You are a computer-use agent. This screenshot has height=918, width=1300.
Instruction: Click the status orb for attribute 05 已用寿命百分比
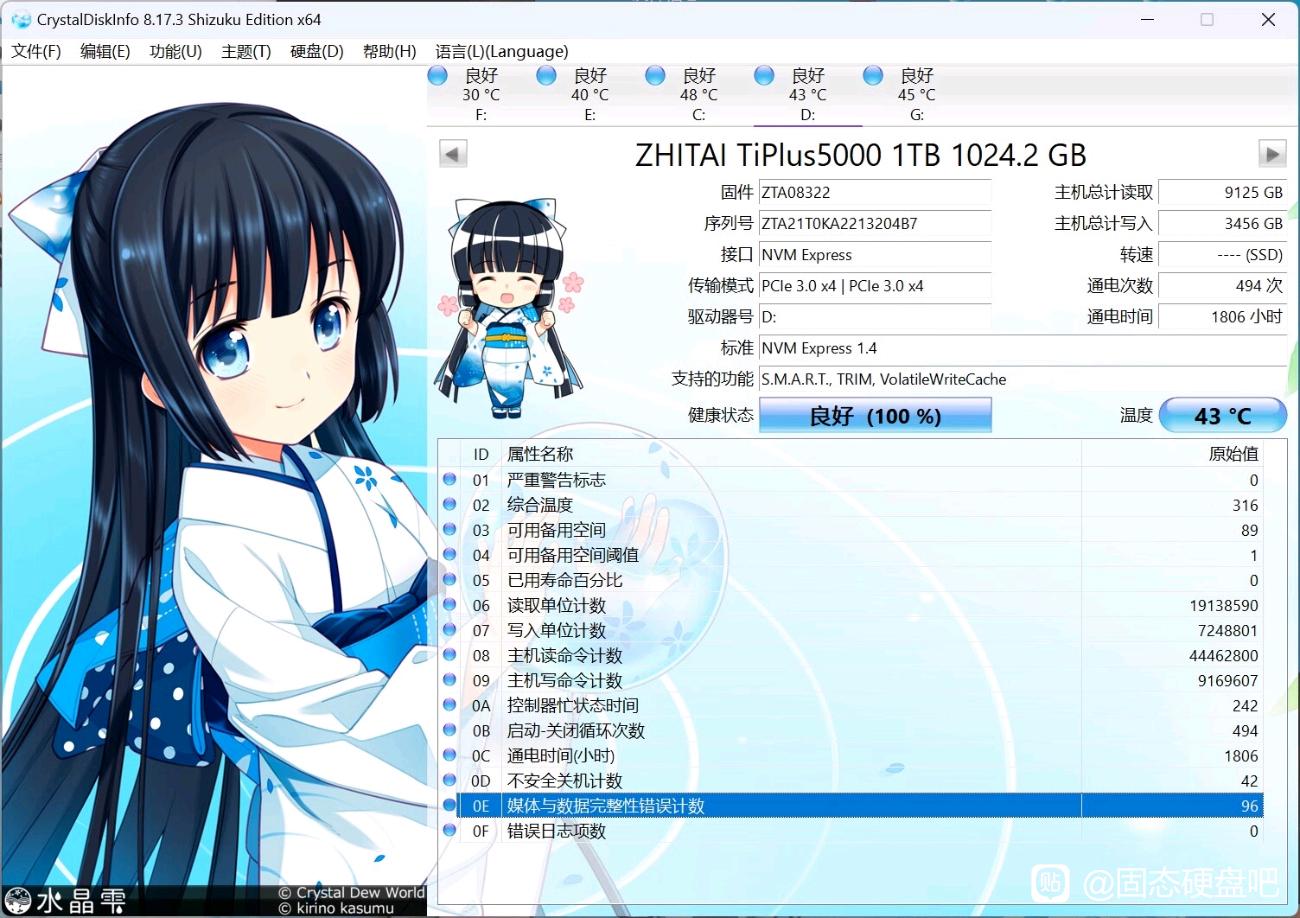coord(450,580)
